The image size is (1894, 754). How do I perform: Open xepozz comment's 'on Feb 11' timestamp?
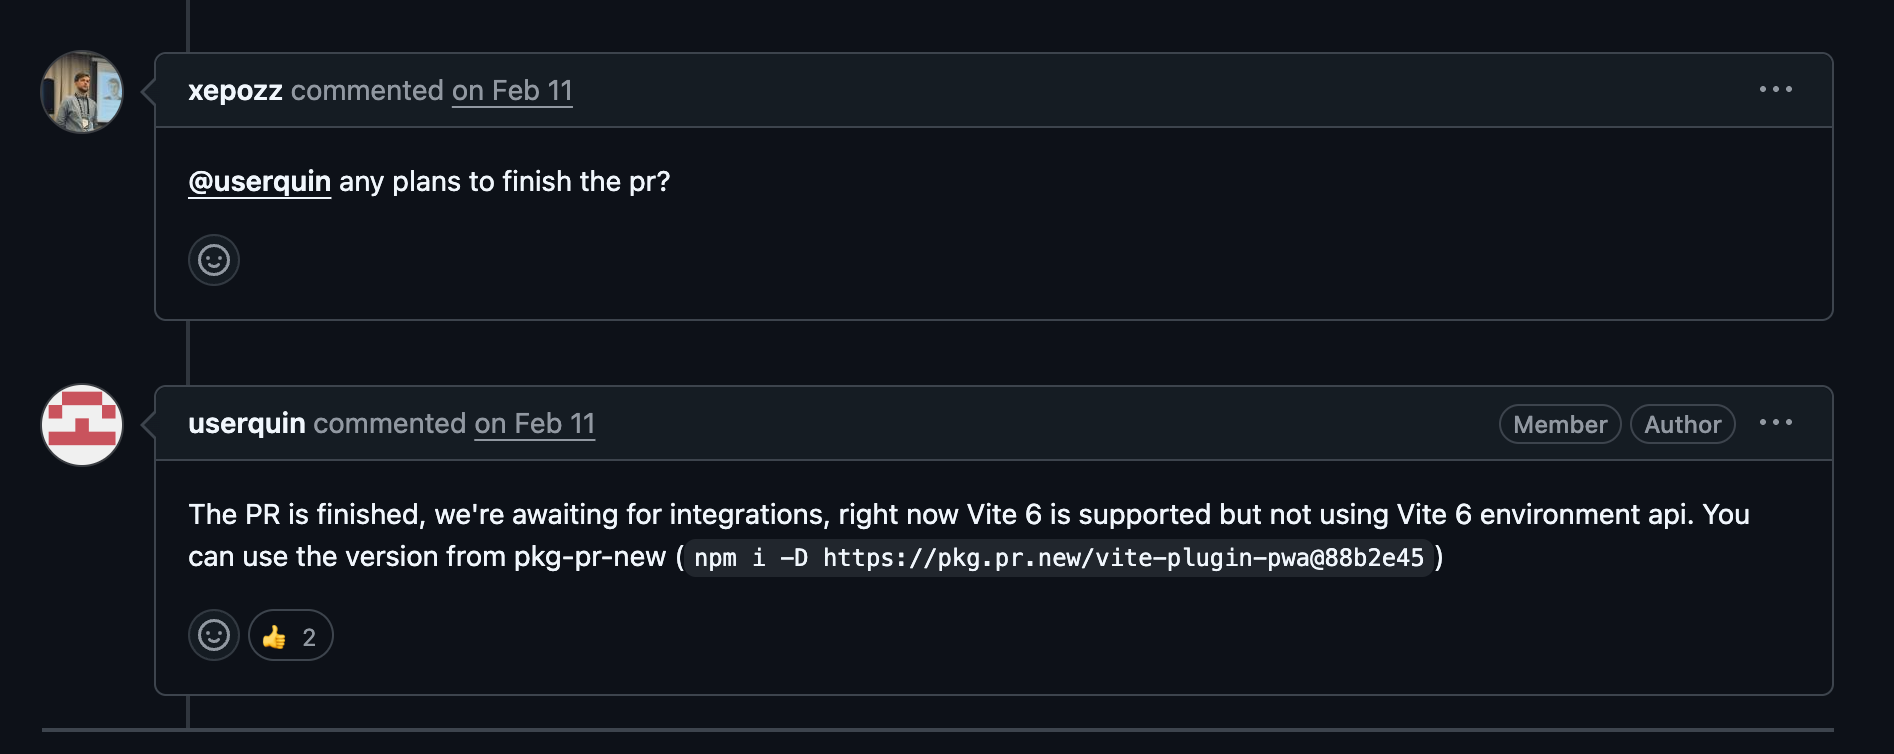[x=512, y=91]
